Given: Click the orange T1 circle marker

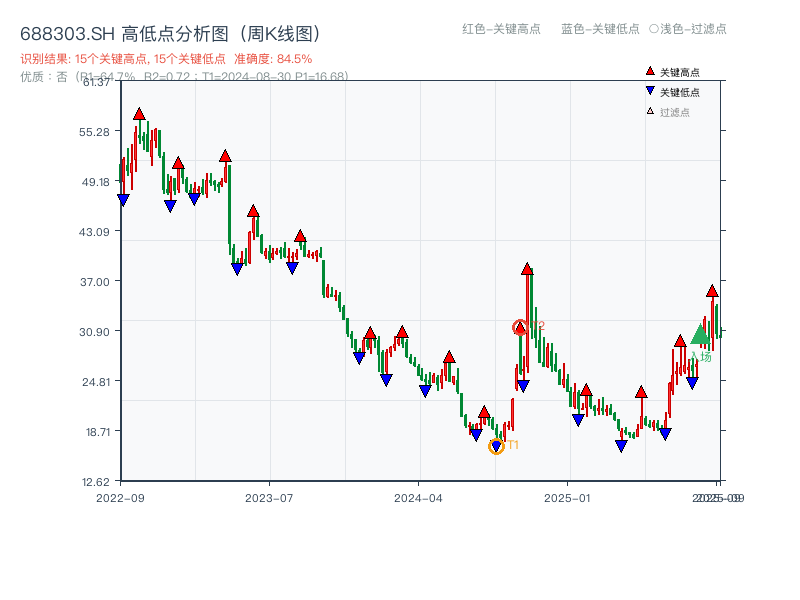Looking at the screenshot, I should [x=496, y=446].
